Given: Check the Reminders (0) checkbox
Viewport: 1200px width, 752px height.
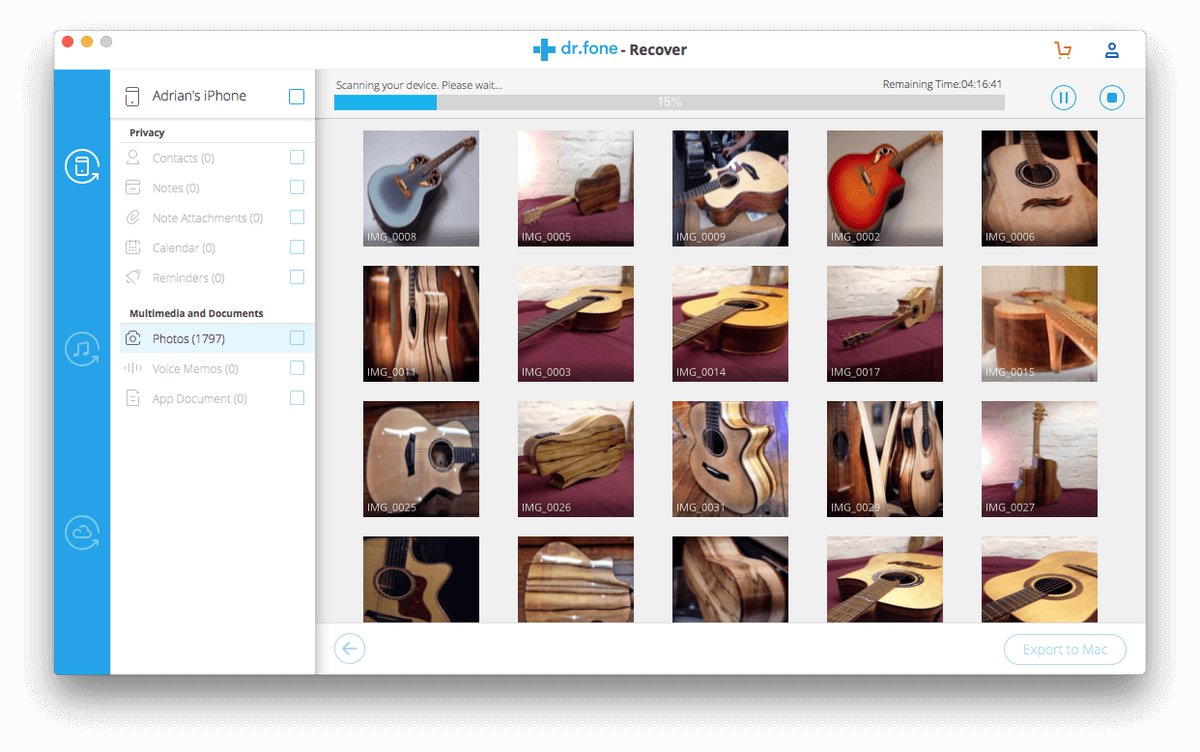Looking at the screenshot, I should coord(296,278).
